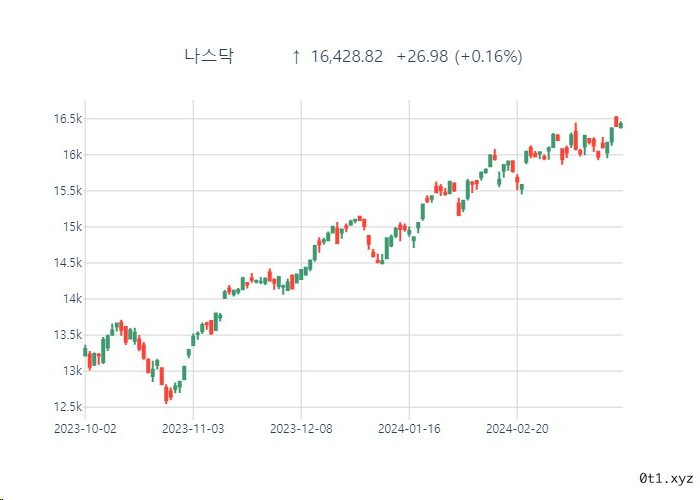700x500 pixels.
Task: Click the 13k y-axis label
Action: click(72, 371)
